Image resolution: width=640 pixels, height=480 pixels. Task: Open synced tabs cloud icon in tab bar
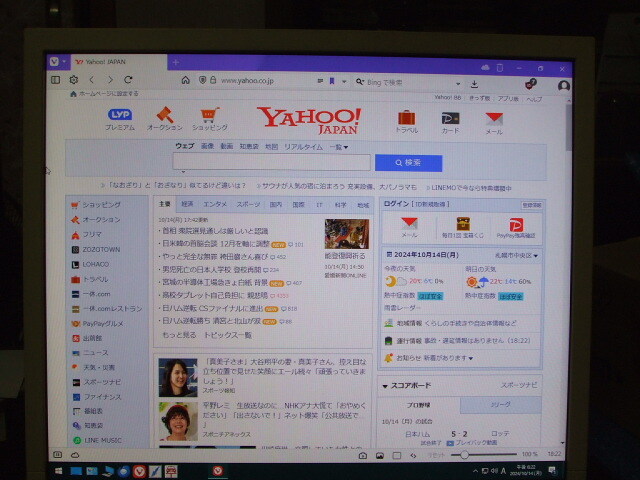click(x=485, y=67)
